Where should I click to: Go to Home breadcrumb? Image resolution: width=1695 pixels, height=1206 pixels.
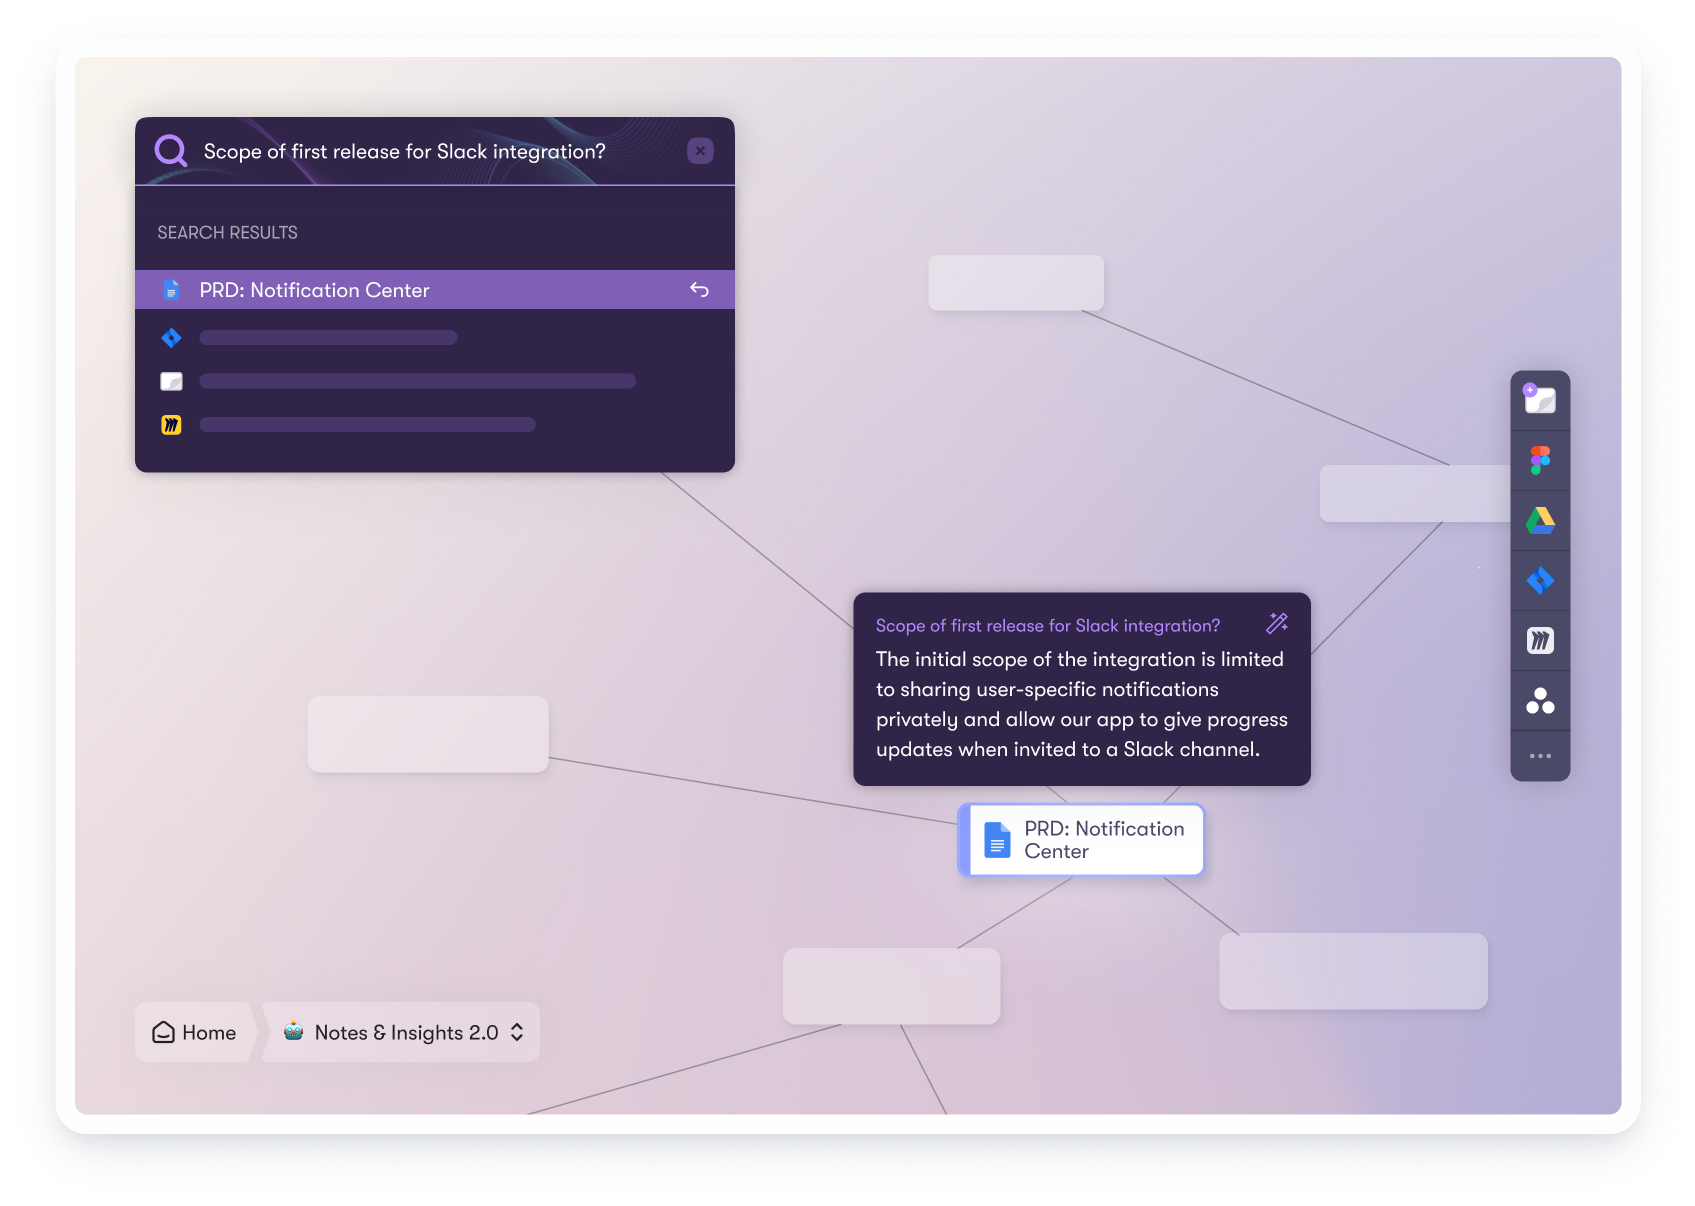(x=194, y=1032)
